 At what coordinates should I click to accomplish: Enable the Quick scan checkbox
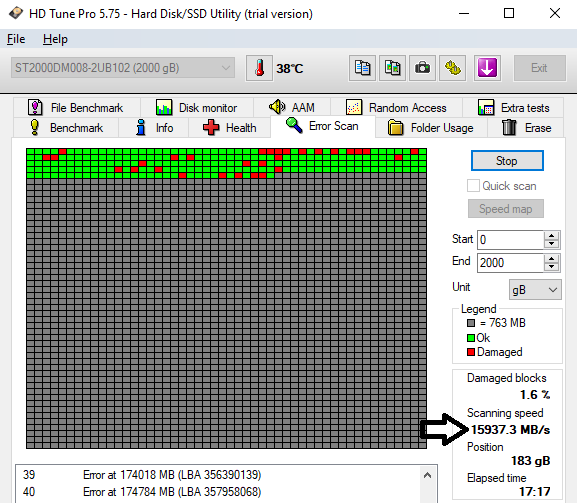(473, 186)
